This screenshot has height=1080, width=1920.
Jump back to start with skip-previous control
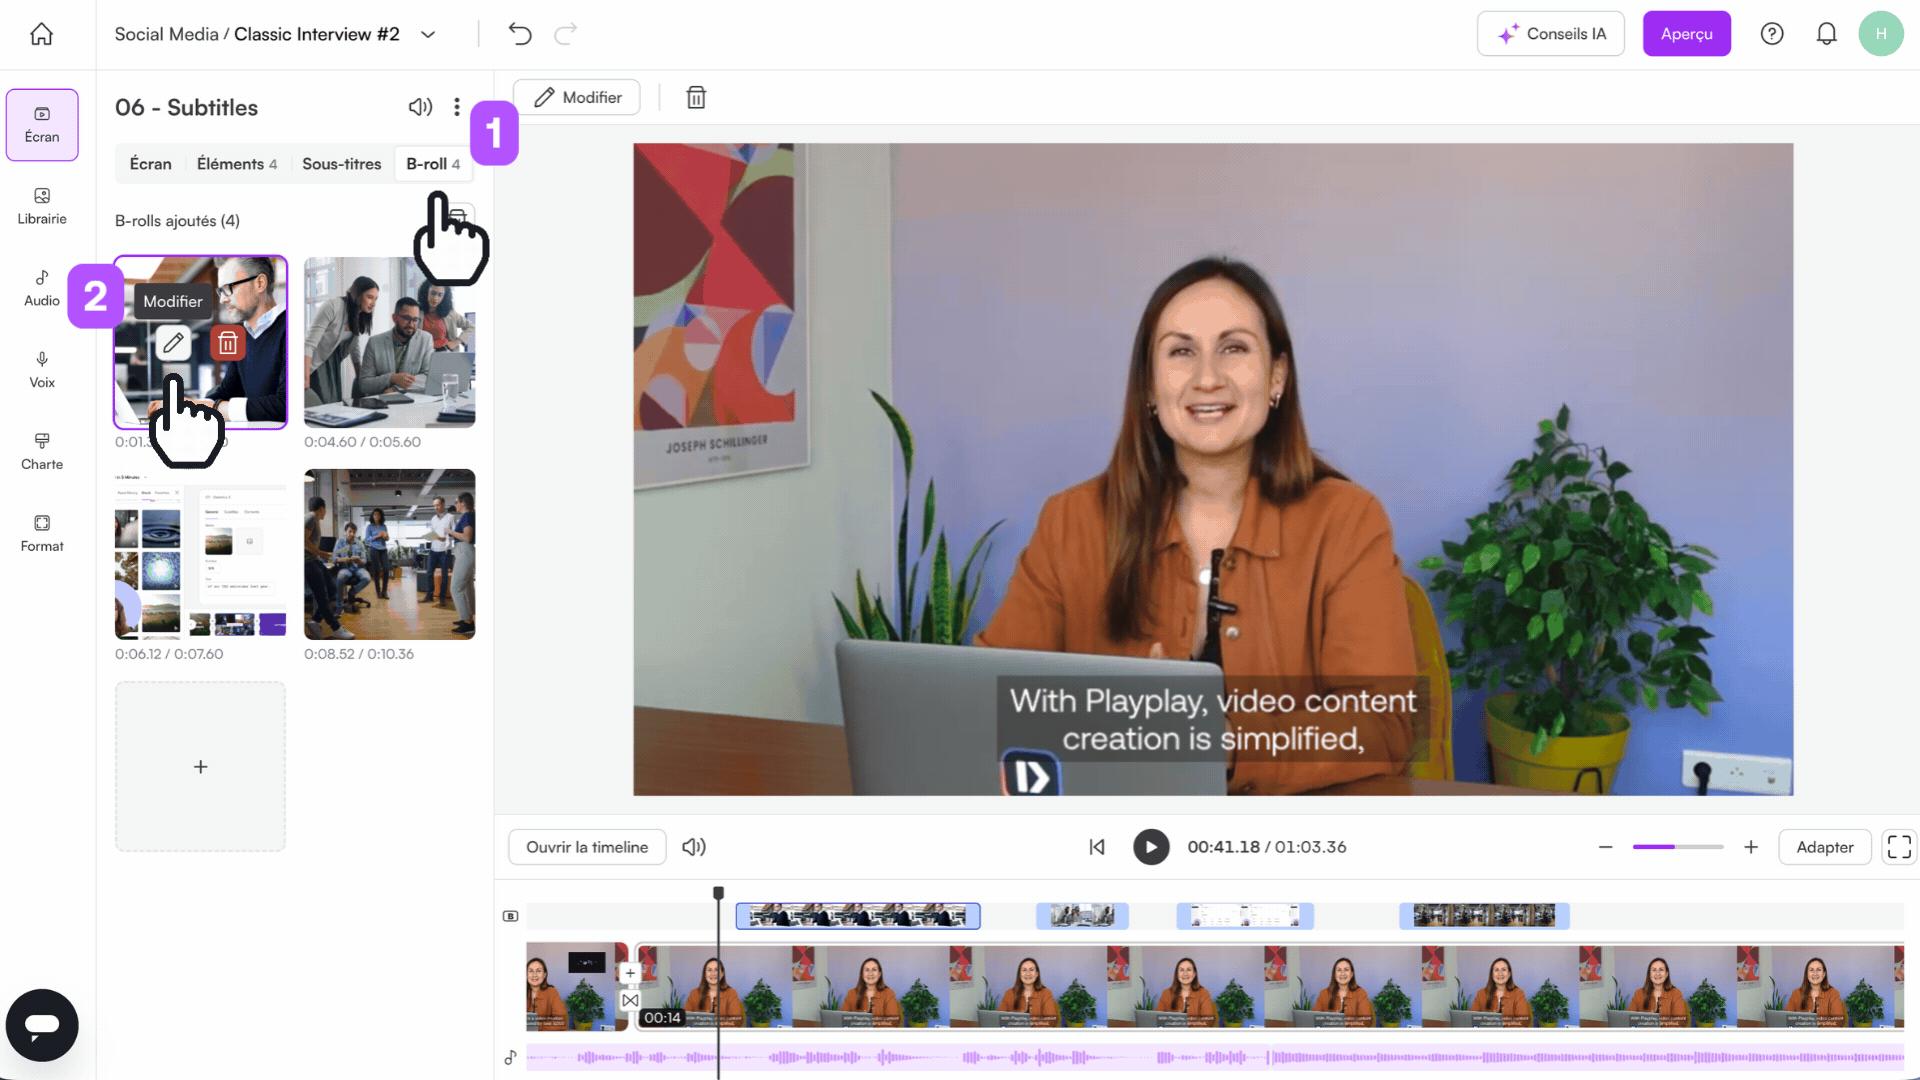coord(1097,847)
